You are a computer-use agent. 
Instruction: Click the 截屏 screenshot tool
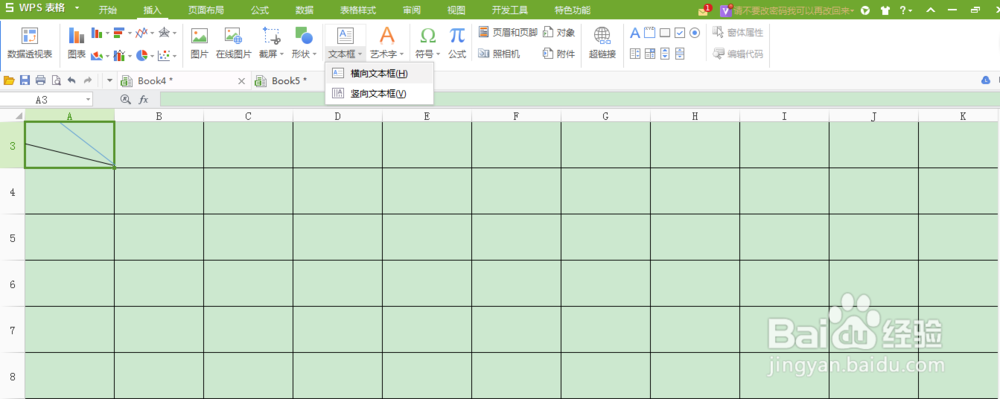[271, 43]
